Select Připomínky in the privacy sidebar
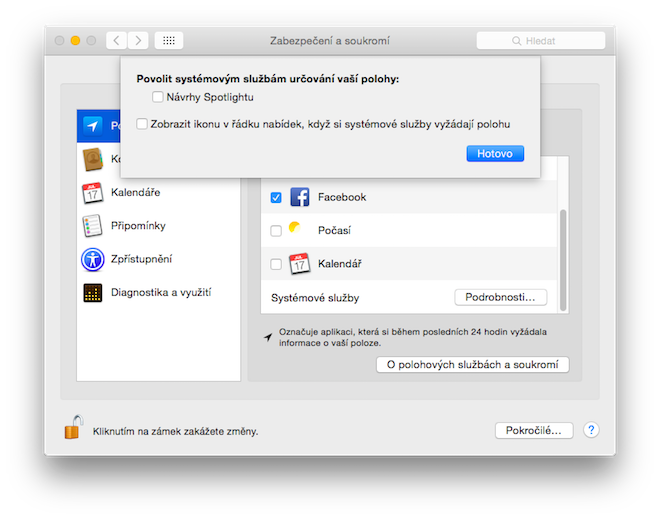This screenshot has width=660, height=519. click(x=158, y=226)
